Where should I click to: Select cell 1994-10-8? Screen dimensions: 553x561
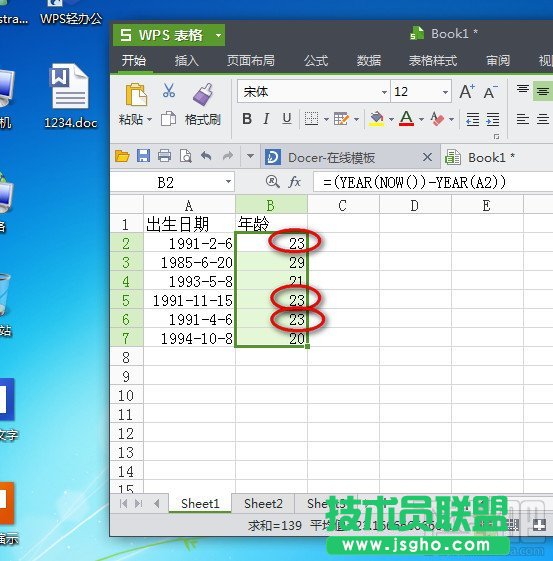coord(189,338)
